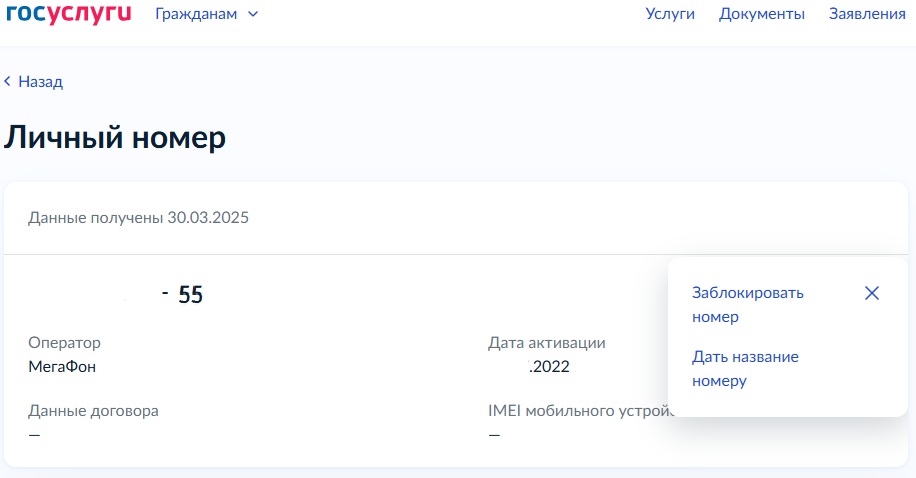This screenshot has width=916, height=478.
Task: Choose Заблокировать номер in the popup menu
Action: [747, 305]
